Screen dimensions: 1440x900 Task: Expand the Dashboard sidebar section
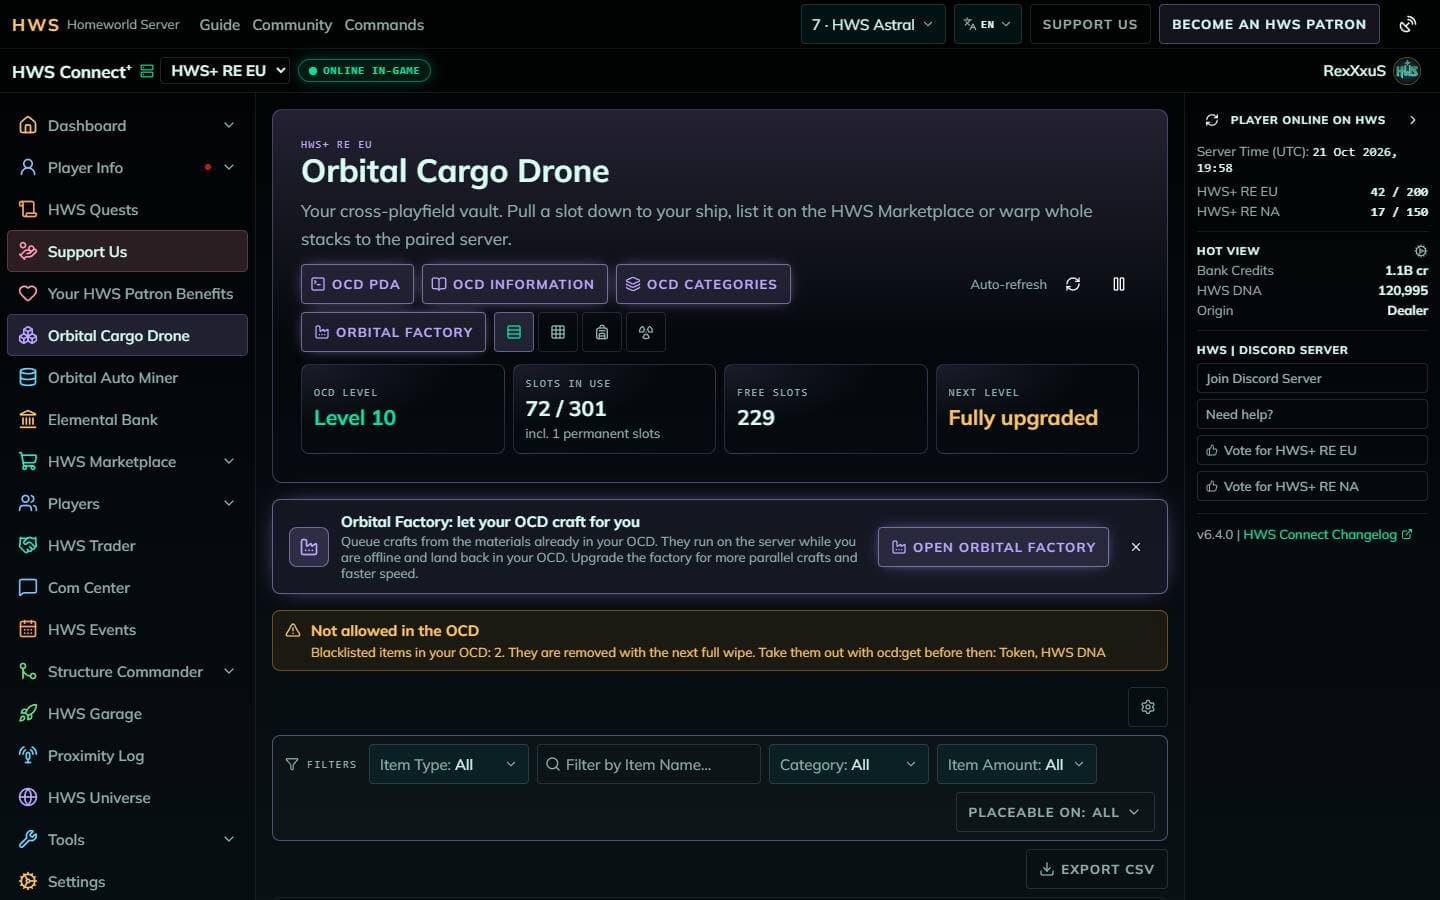point(127,126)
